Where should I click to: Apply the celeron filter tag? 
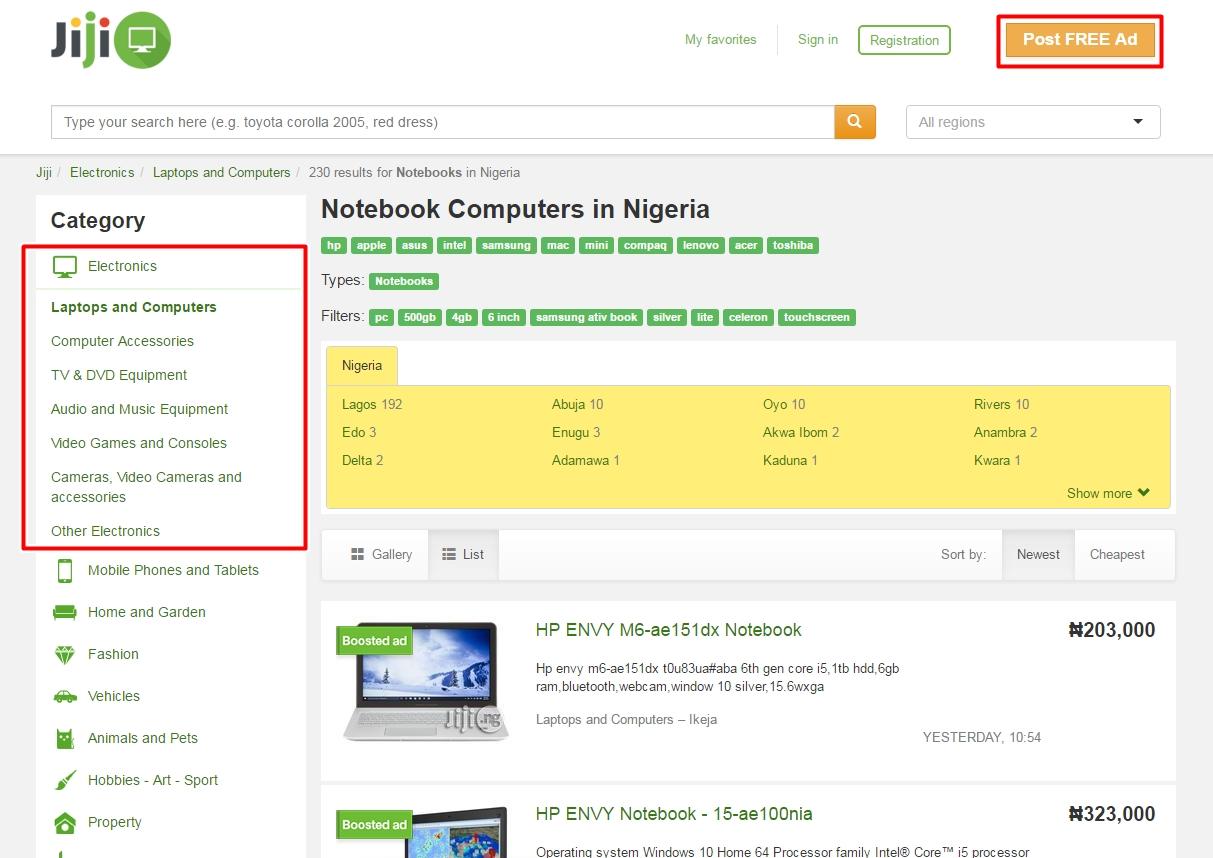(x=748, y=317)
